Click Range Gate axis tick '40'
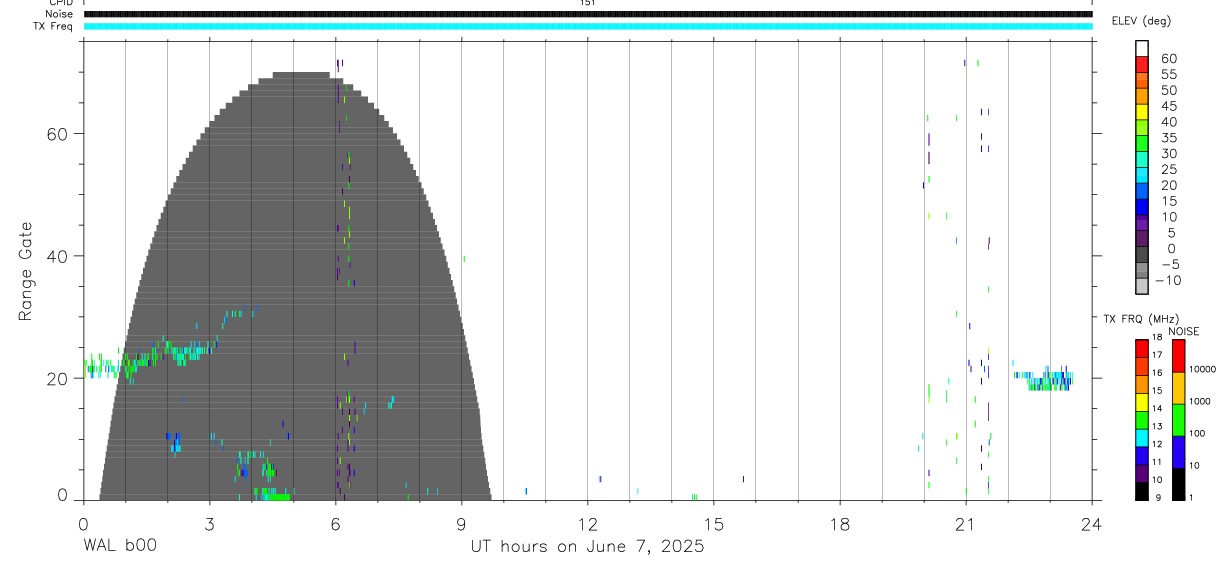The width and height of the screenshot is (1228, 567). click(x=58, y=256)
